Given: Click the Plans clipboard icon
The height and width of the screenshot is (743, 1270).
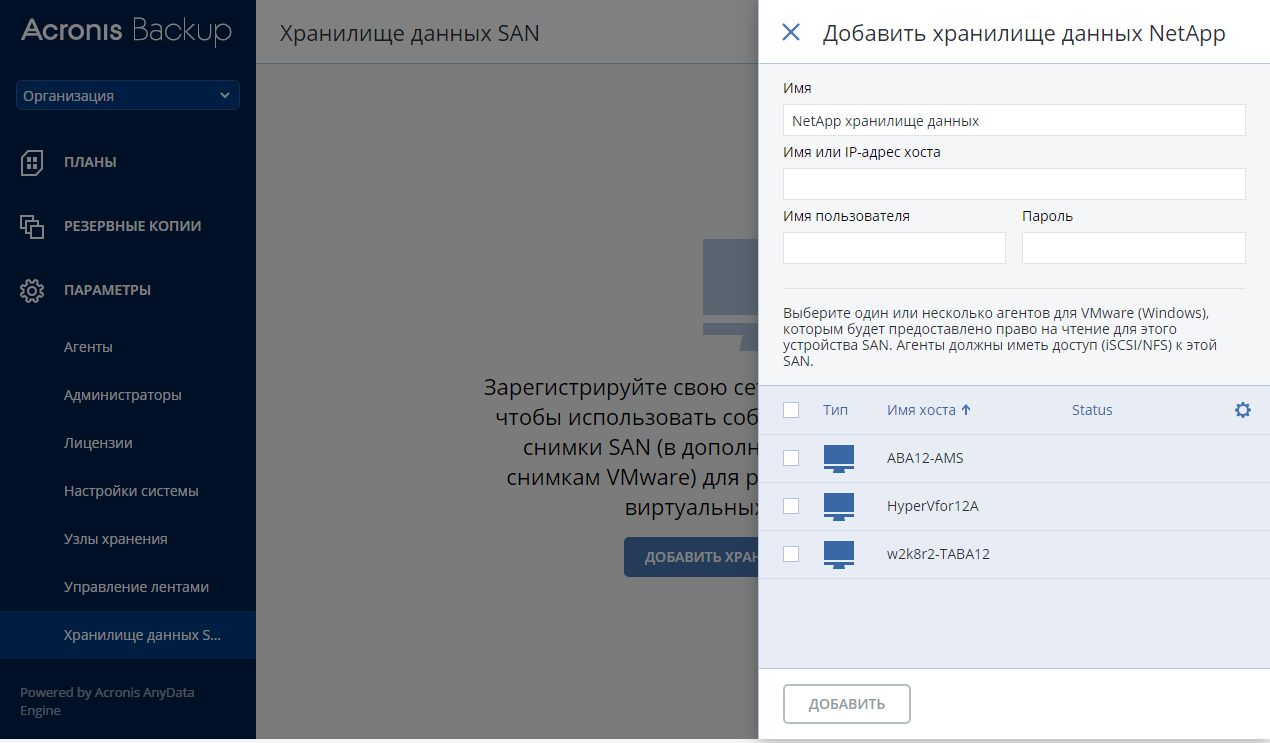Looking at the screenshot, I should (32, 162).
